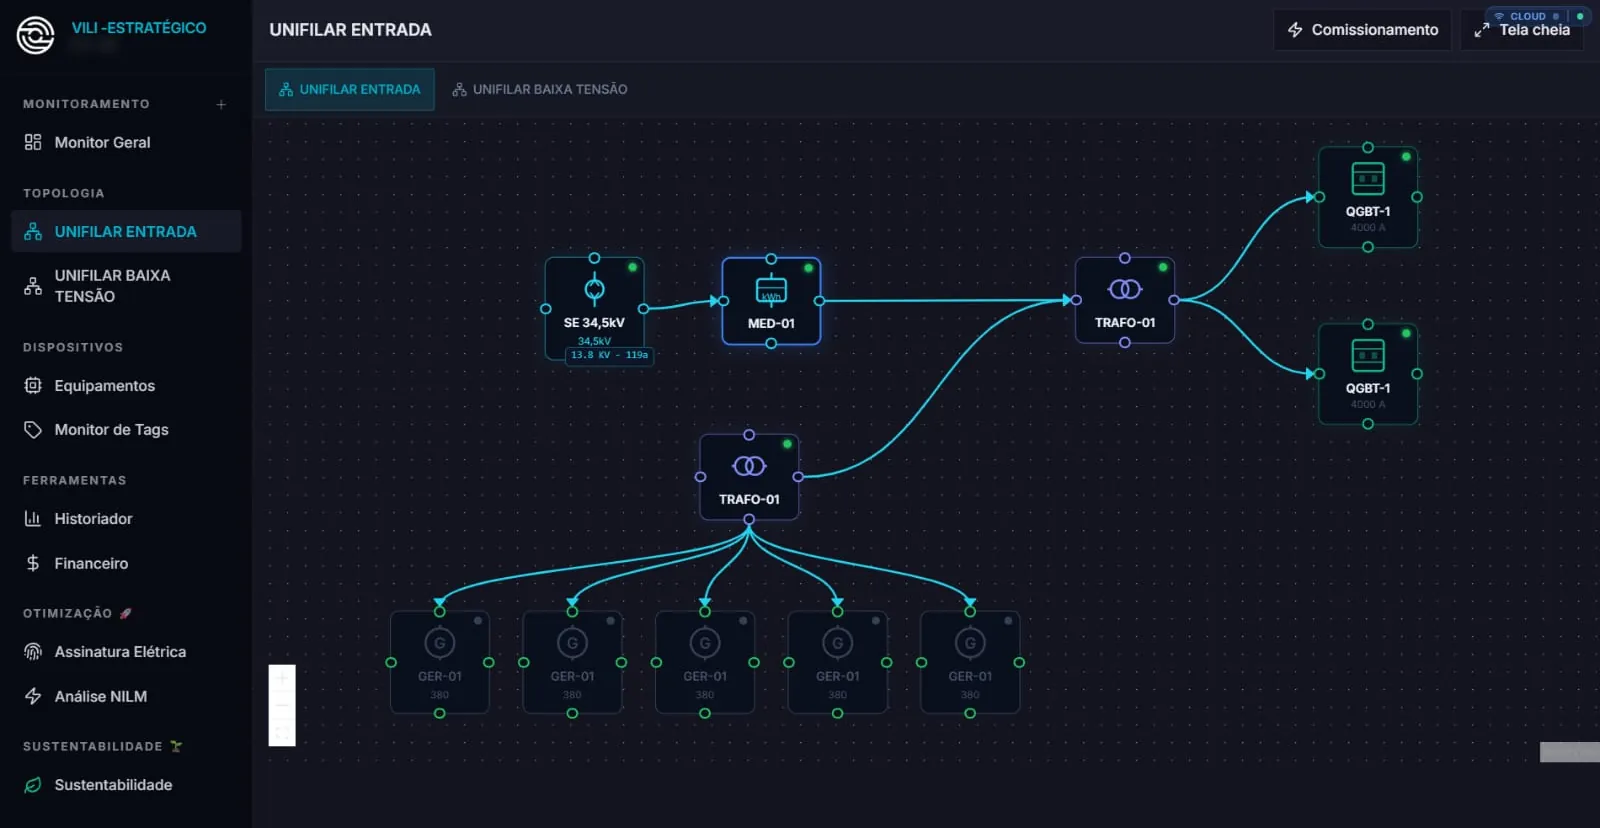Image resolution: width=1600 pixels, height=828 pixels.
Task: Click the VILI app logo icon
Action: click(35, 35)
